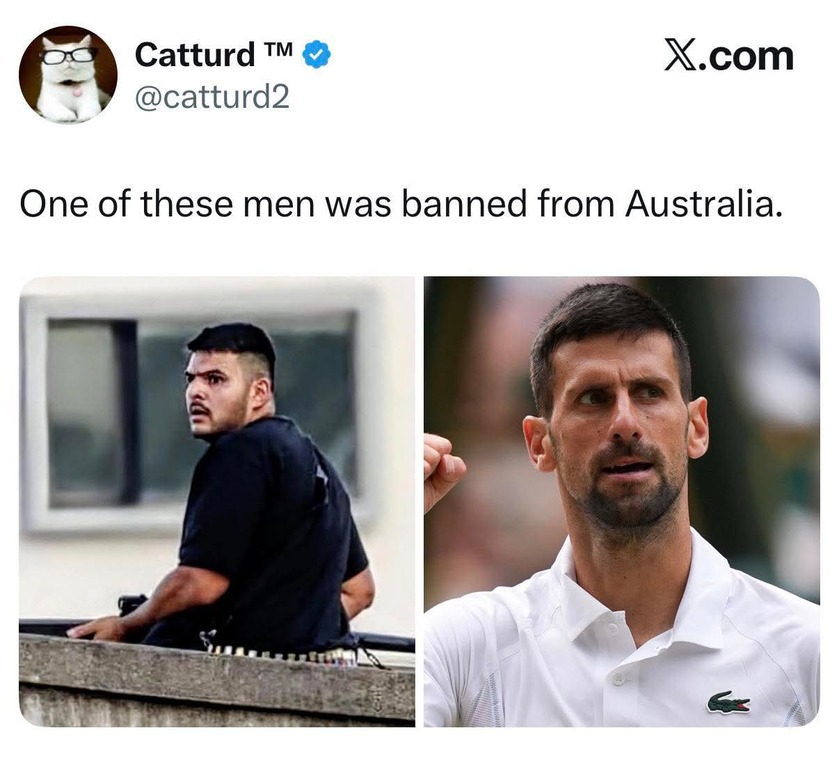Click the X logo in X.com watermark
This screenshot has height=783, width=839.
680,56
